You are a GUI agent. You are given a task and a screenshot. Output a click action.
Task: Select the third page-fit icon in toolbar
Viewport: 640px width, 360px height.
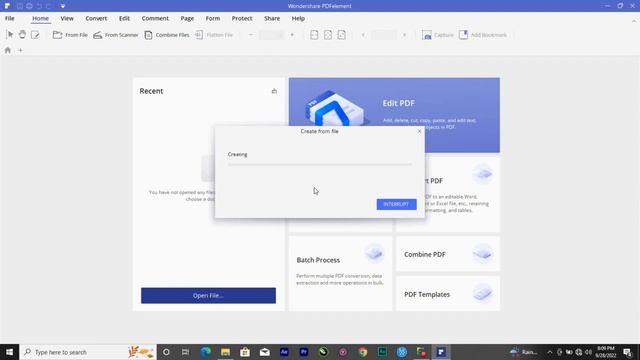pyautogui.click(x=342, y=35)
